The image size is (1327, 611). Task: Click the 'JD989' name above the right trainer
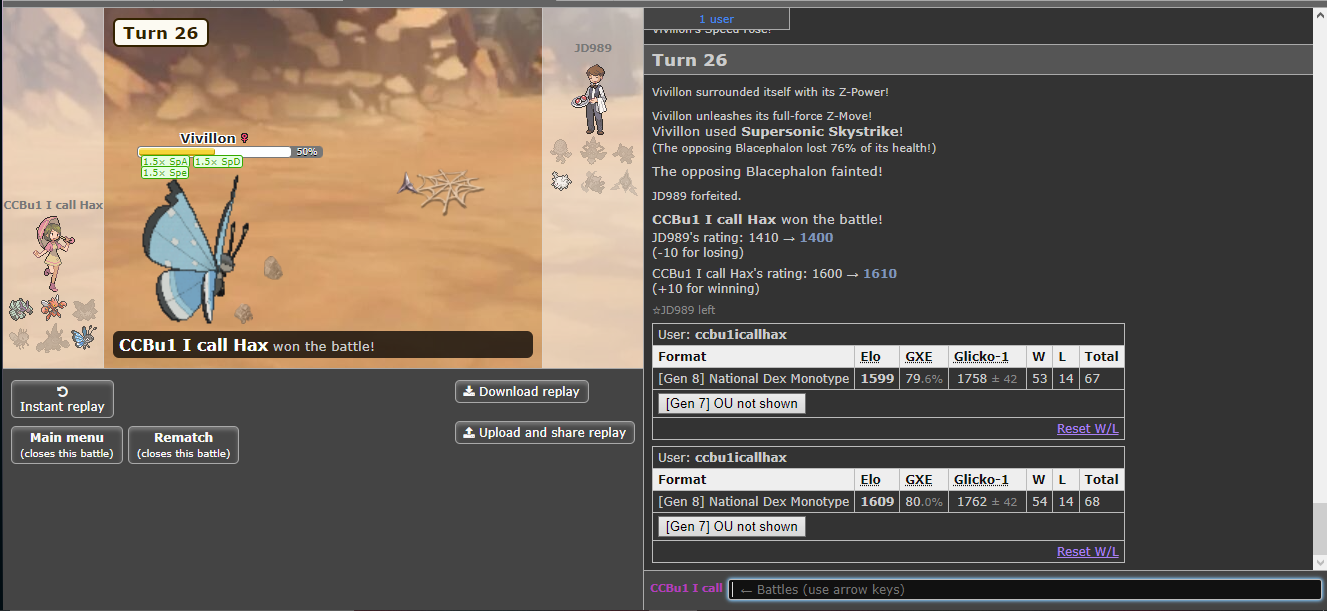(x=592, y=48)
